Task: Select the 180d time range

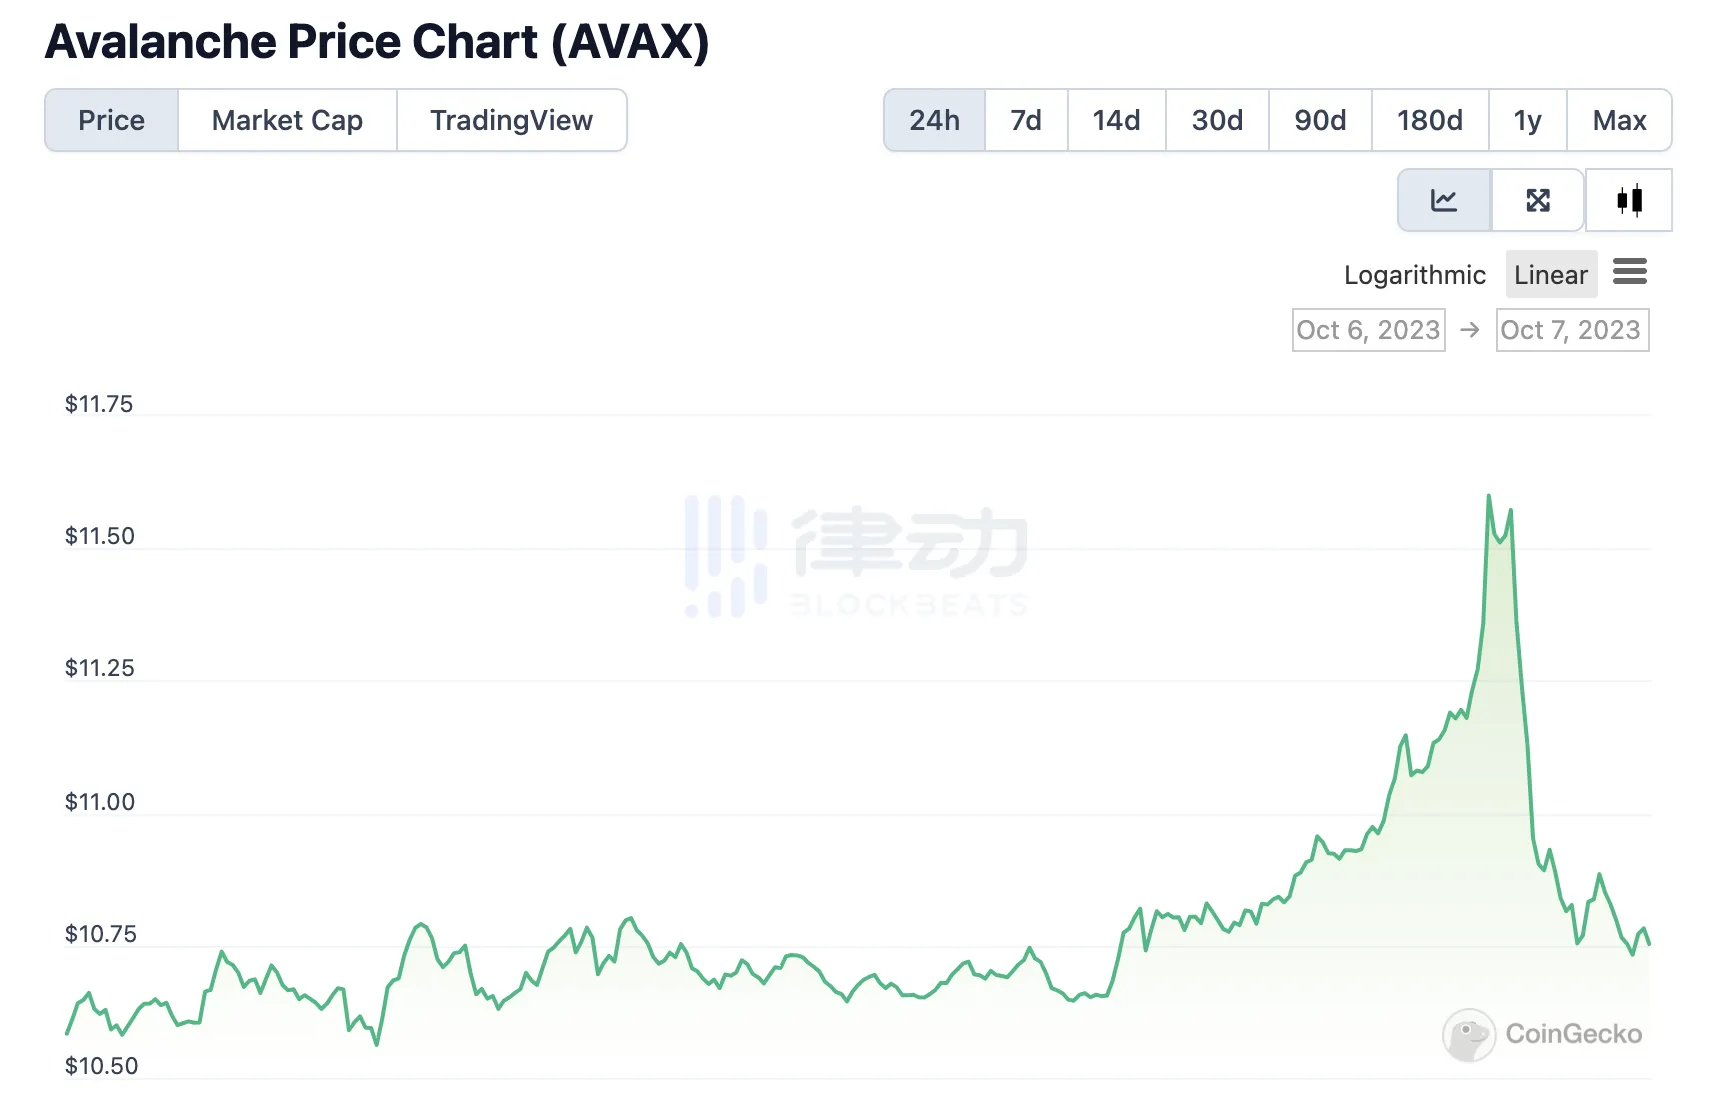Action: [1429, 120]
